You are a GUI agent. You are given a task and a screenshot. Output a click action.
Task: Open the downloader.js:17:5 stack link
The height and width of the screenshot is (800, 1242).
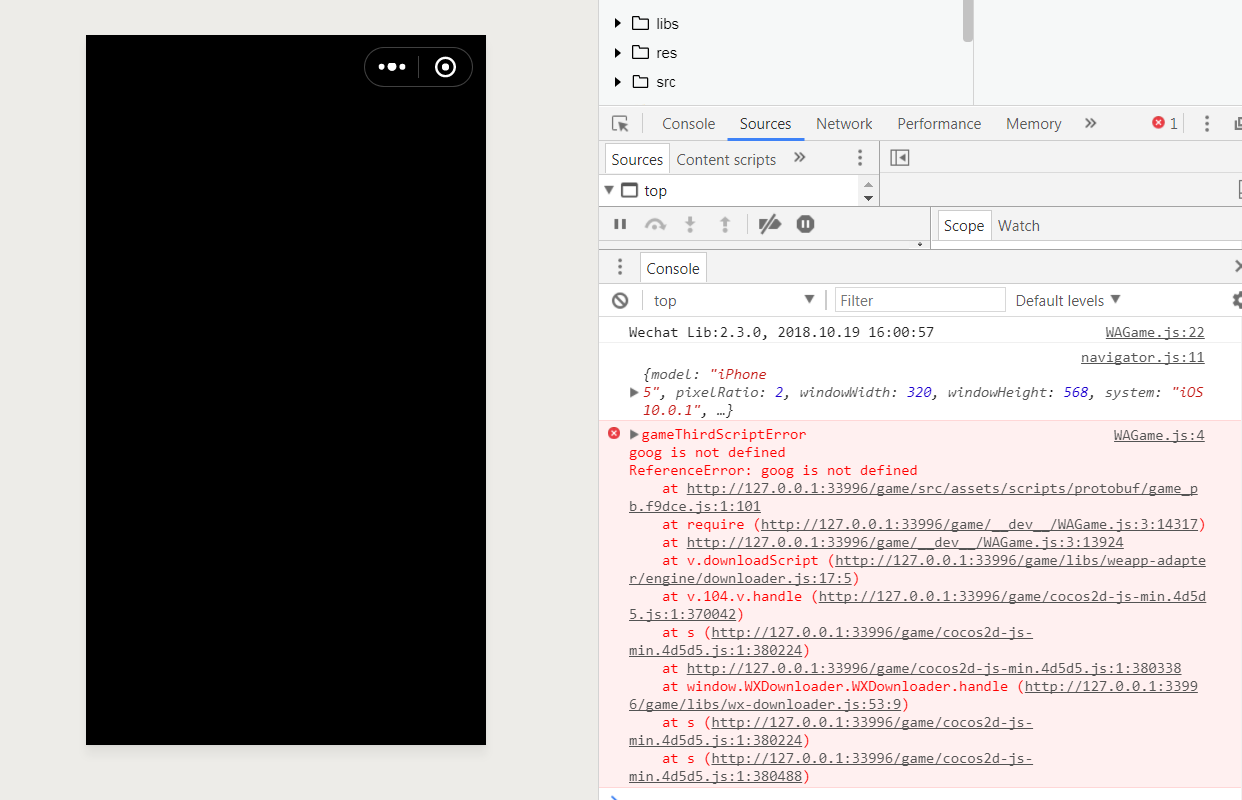click(x=917, y=569)
